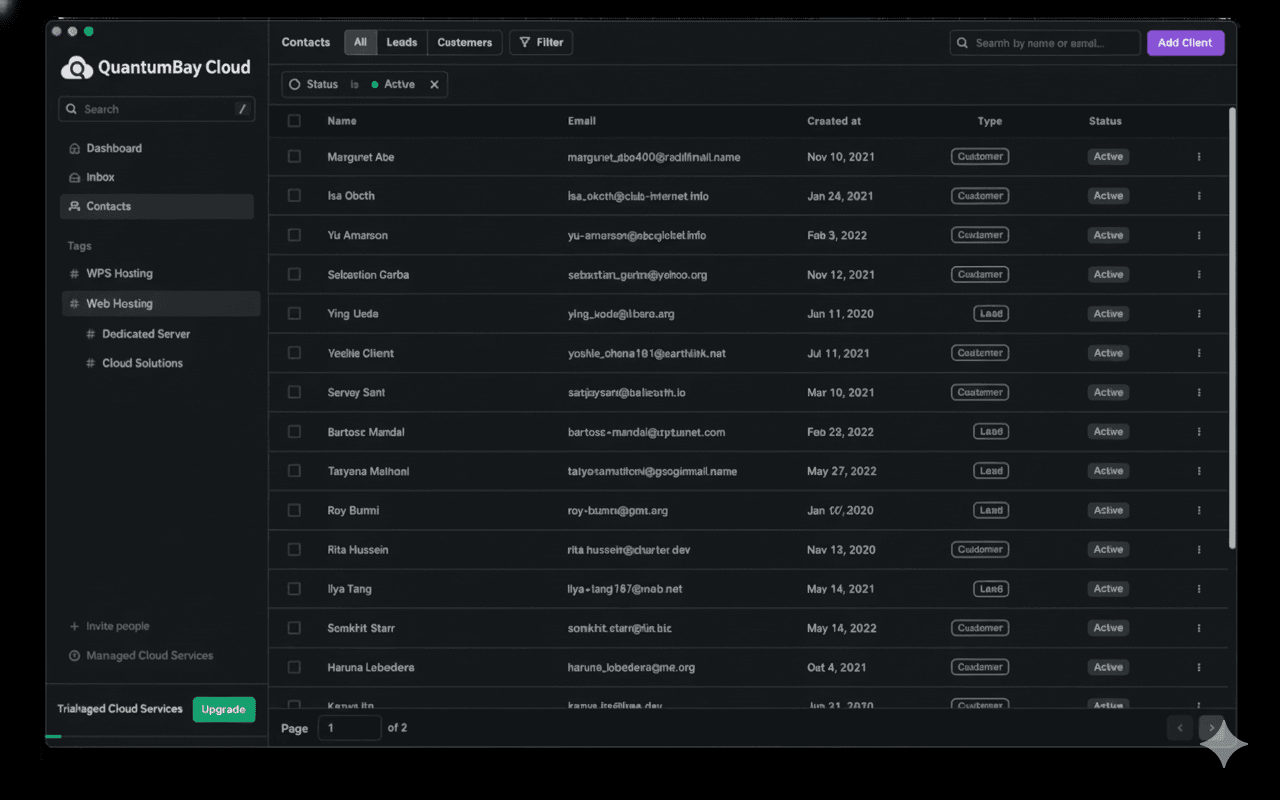Open the Dashboard from the sidebar
The height and width of the screenshot is (800, 1280).
[x=112, y=148]
